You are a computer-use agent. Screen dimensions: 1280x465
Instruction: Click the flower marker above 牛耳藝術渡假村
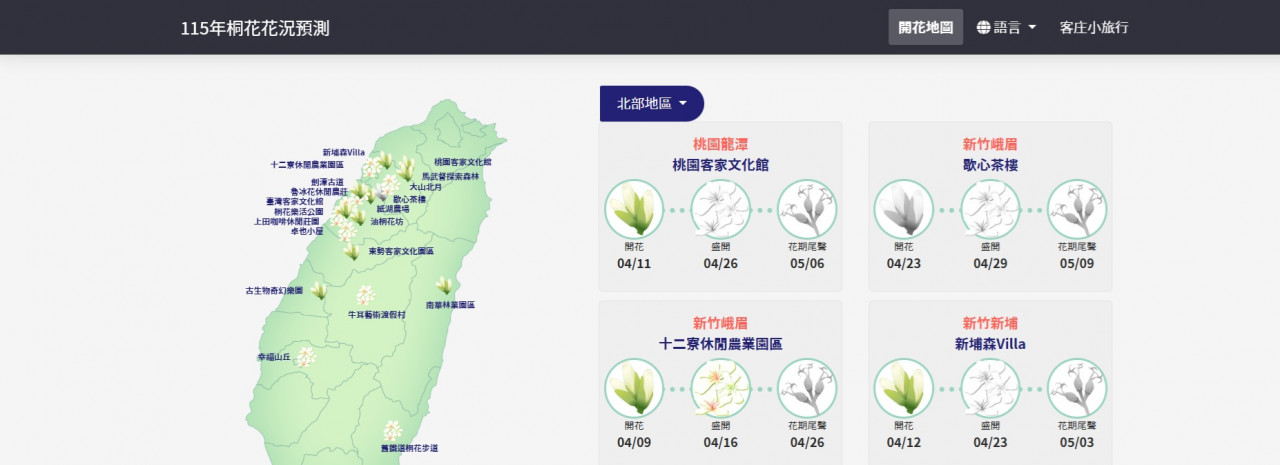(x=366, y=296)
